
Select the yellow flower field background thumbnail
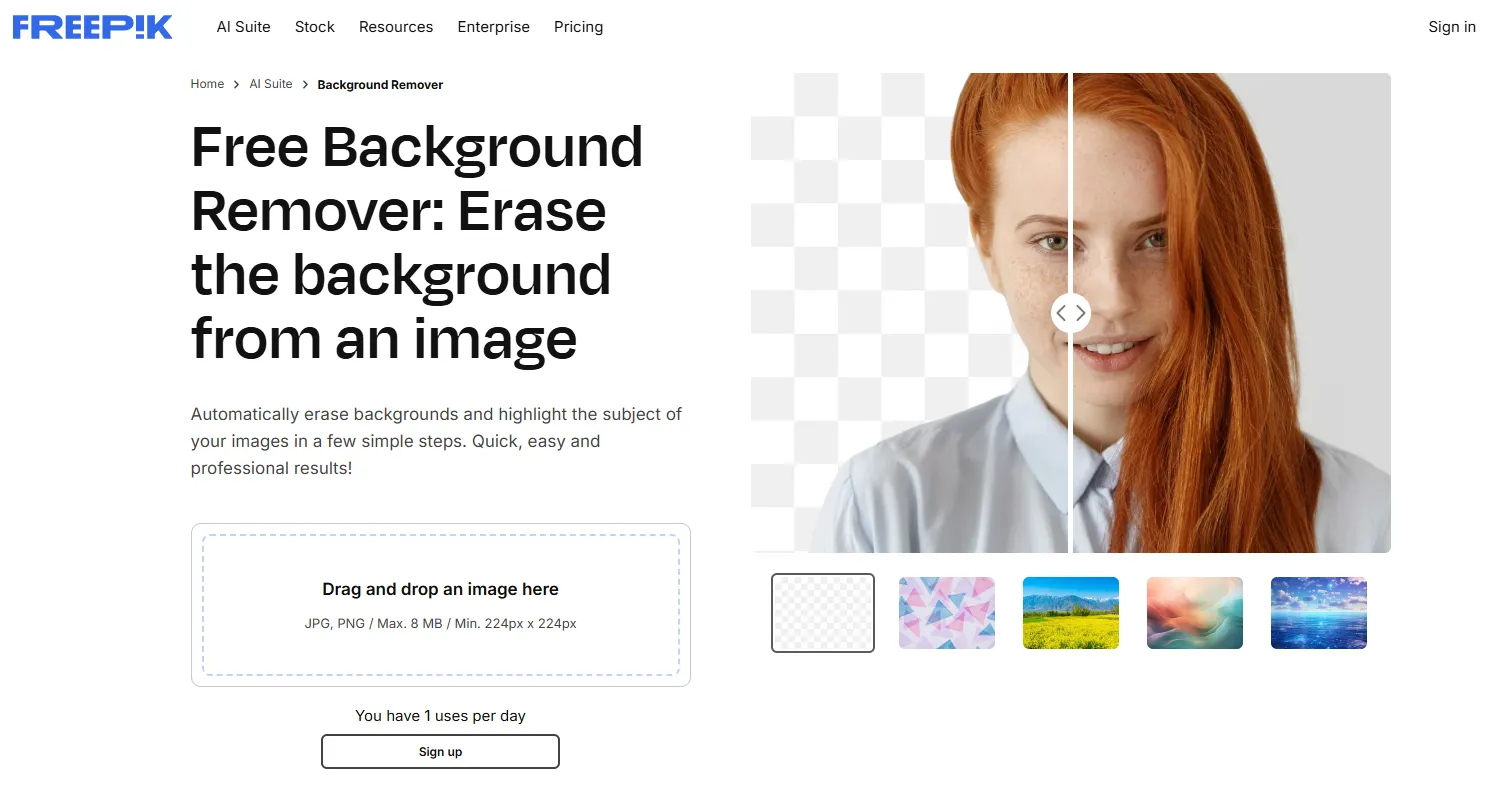pos(1071,613)
